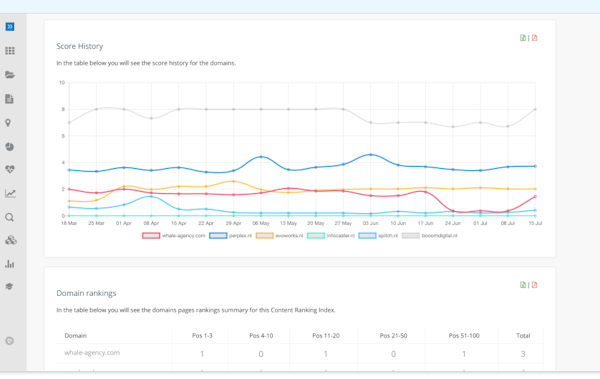
Task: Toggle perplex.nl series in chart legend
Action: (230, 235)
